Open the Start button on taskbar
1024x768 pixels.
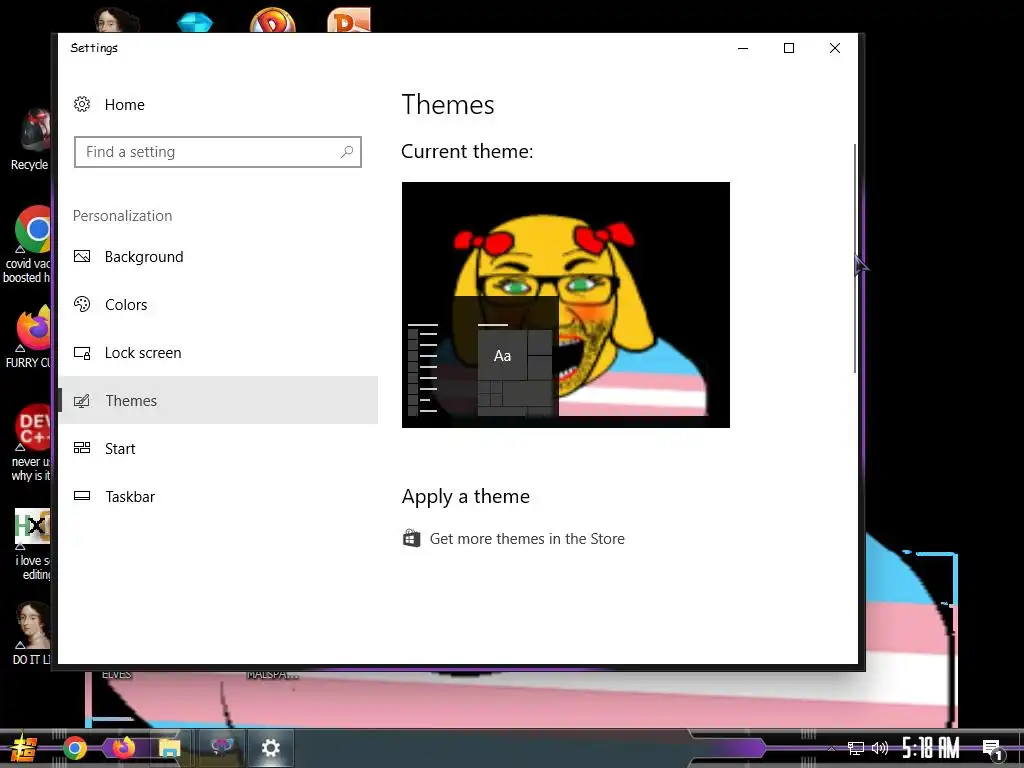click(23, 748)
